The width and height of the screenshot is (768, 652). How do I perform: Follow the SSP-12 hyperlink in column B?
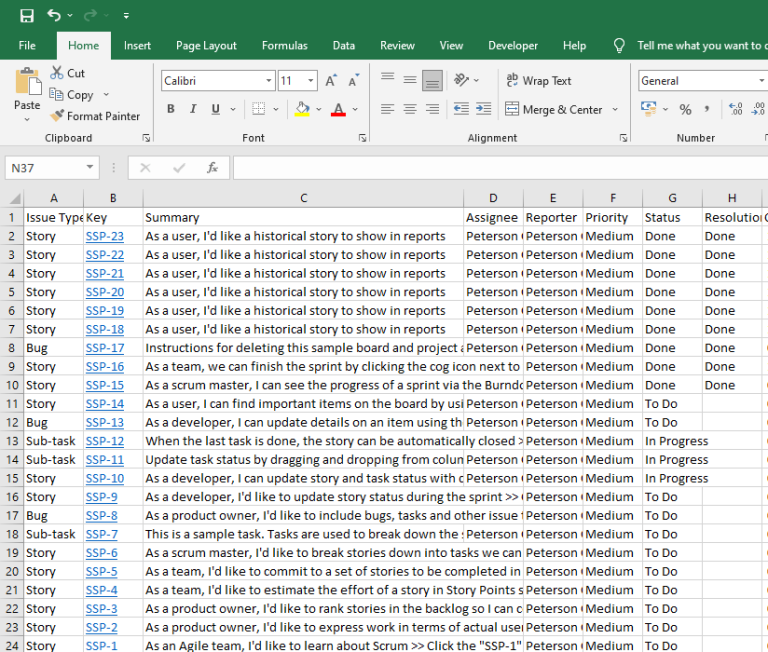click(x=105, y=441)
